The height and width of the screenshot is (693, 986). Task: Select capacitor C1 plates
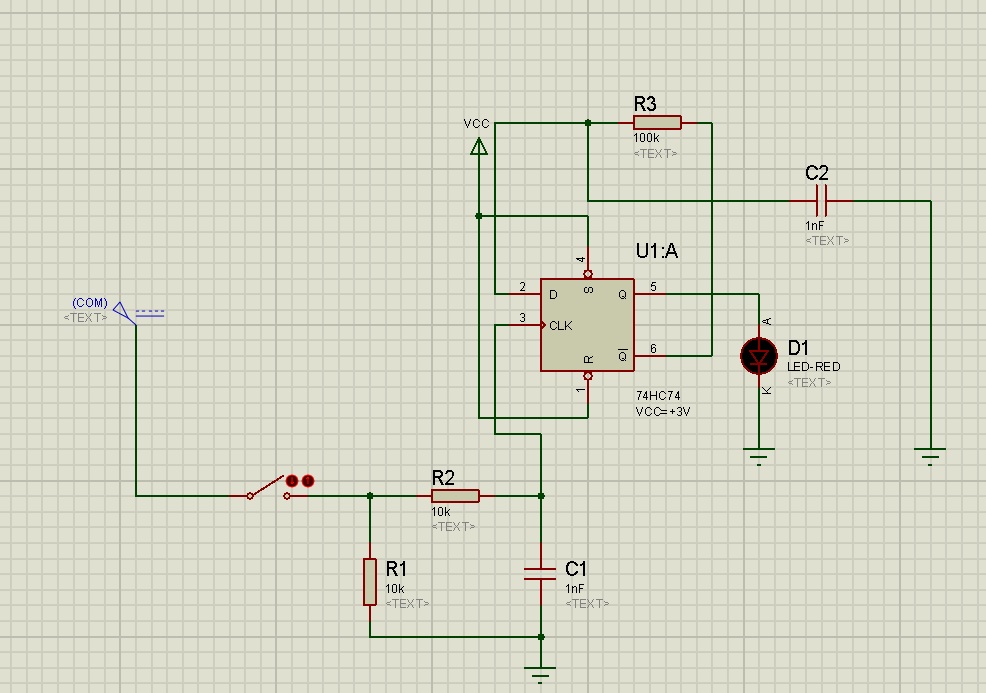[x=540, y=574]
